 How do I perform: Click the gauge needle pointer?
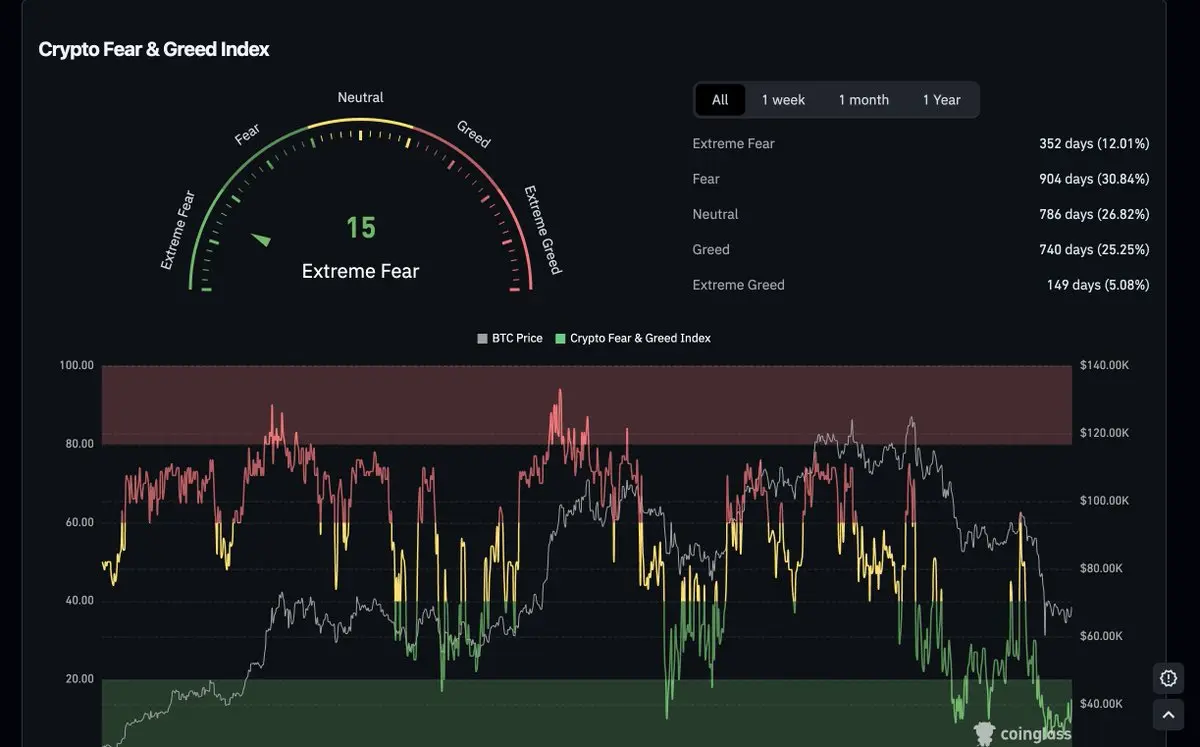pos(261,239)
